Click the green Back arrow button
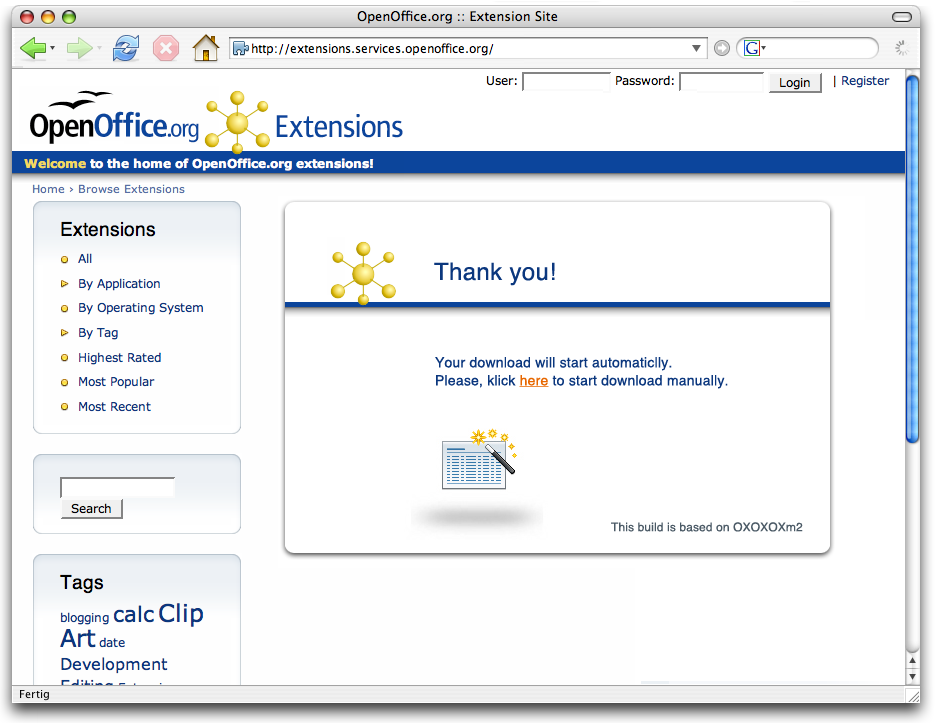Image resolution: width=936 pixels, height=725 pixels. [x=33, y=48]
